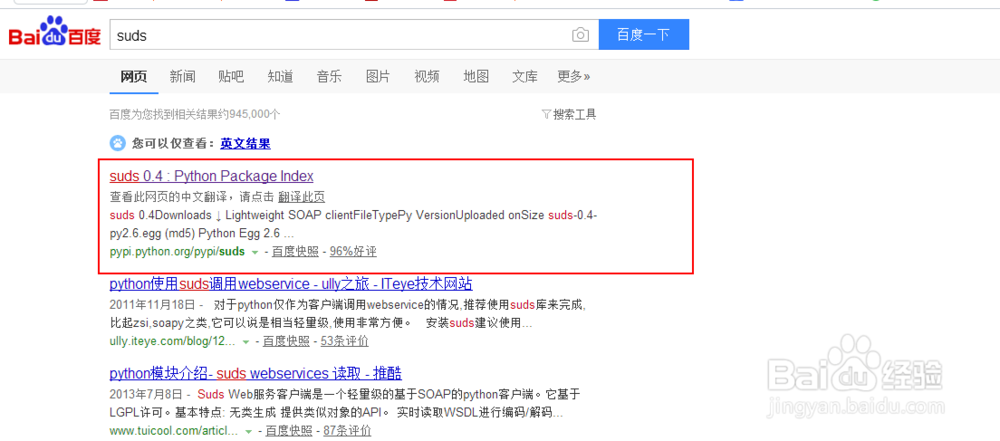Click the 53条评价 link
The image size is (1000, 441).
coord(344,341)
